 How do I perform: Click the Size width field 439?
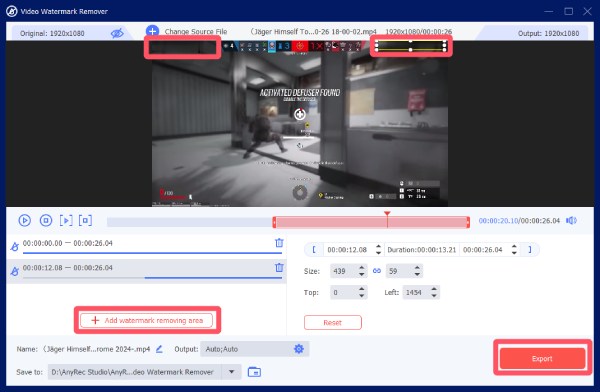coord(344,271)
